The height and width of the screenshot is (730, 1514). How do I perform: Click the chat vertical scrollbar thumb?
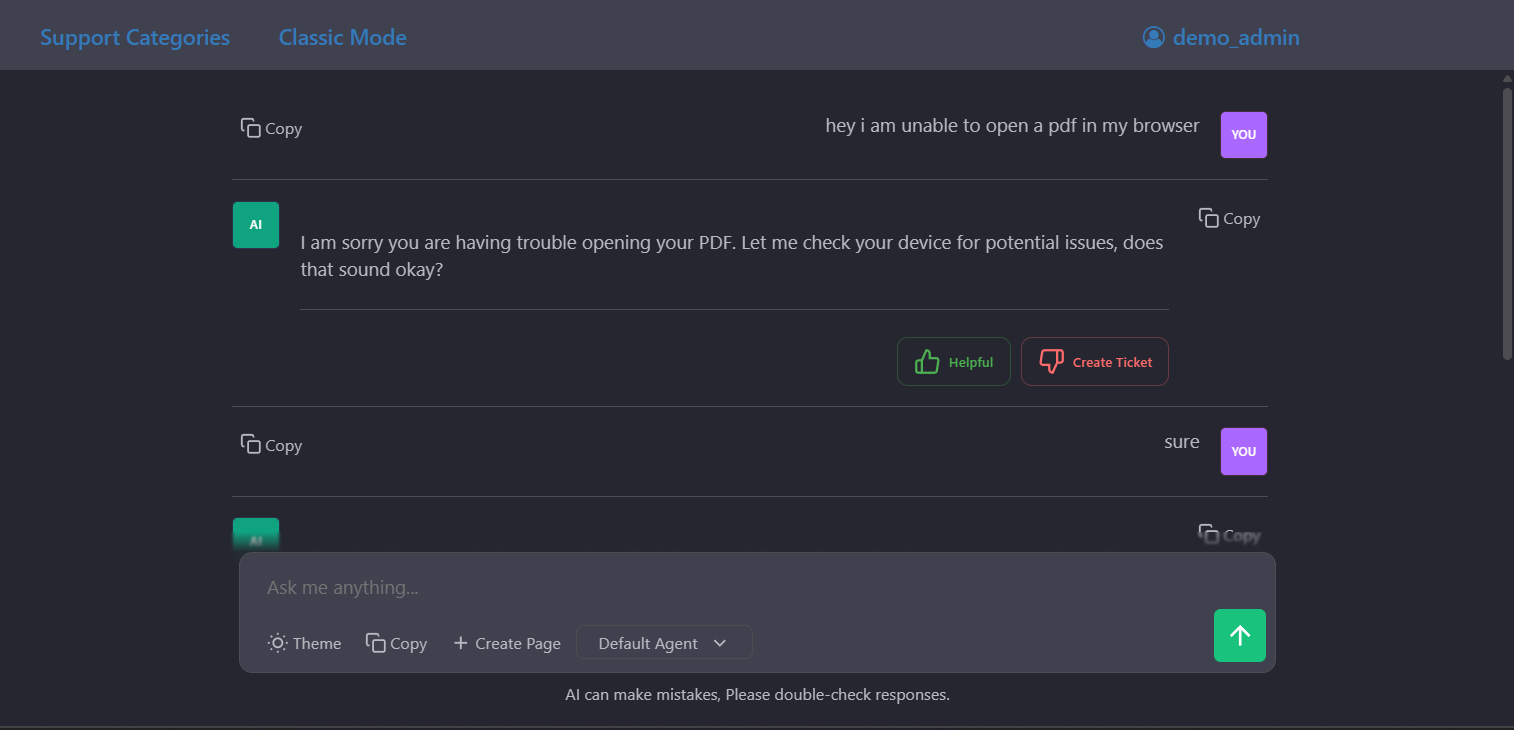1507,222
